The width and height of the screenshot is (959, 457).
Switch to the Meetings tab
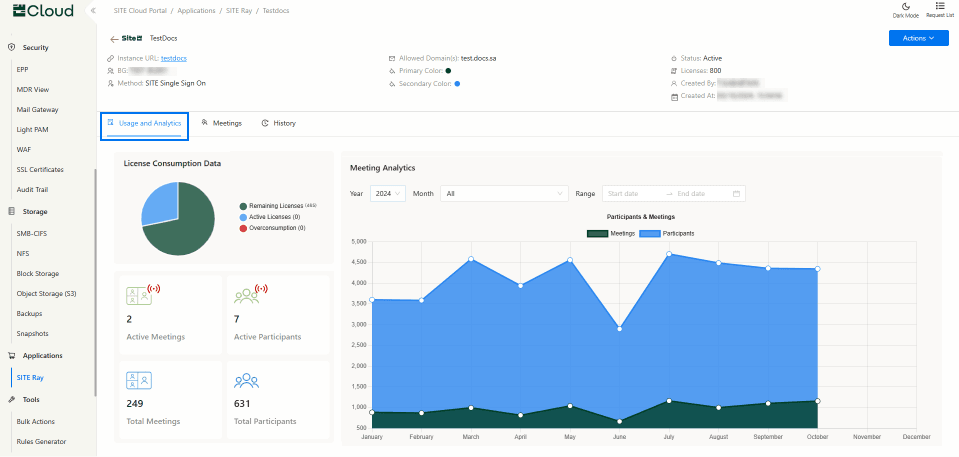pos(221,123)
